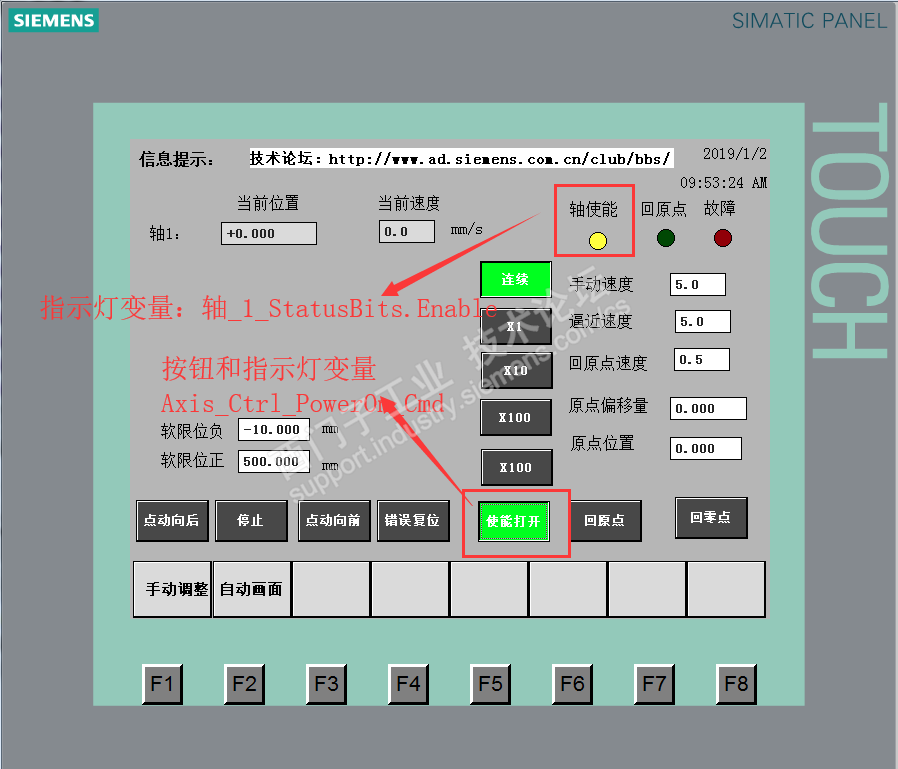Tap the F3 function key
Image resolution: width=898 pixels, height=769 pixels.
point(326,684)
